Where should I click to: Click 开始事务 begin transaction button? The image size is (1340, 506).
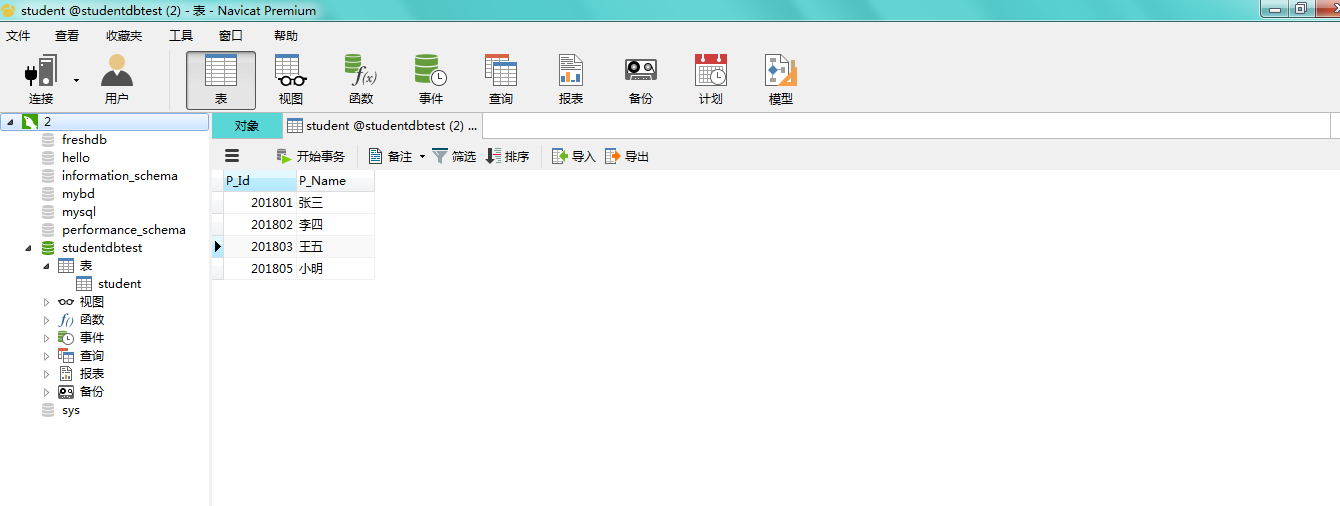click(x=311, y=156)
